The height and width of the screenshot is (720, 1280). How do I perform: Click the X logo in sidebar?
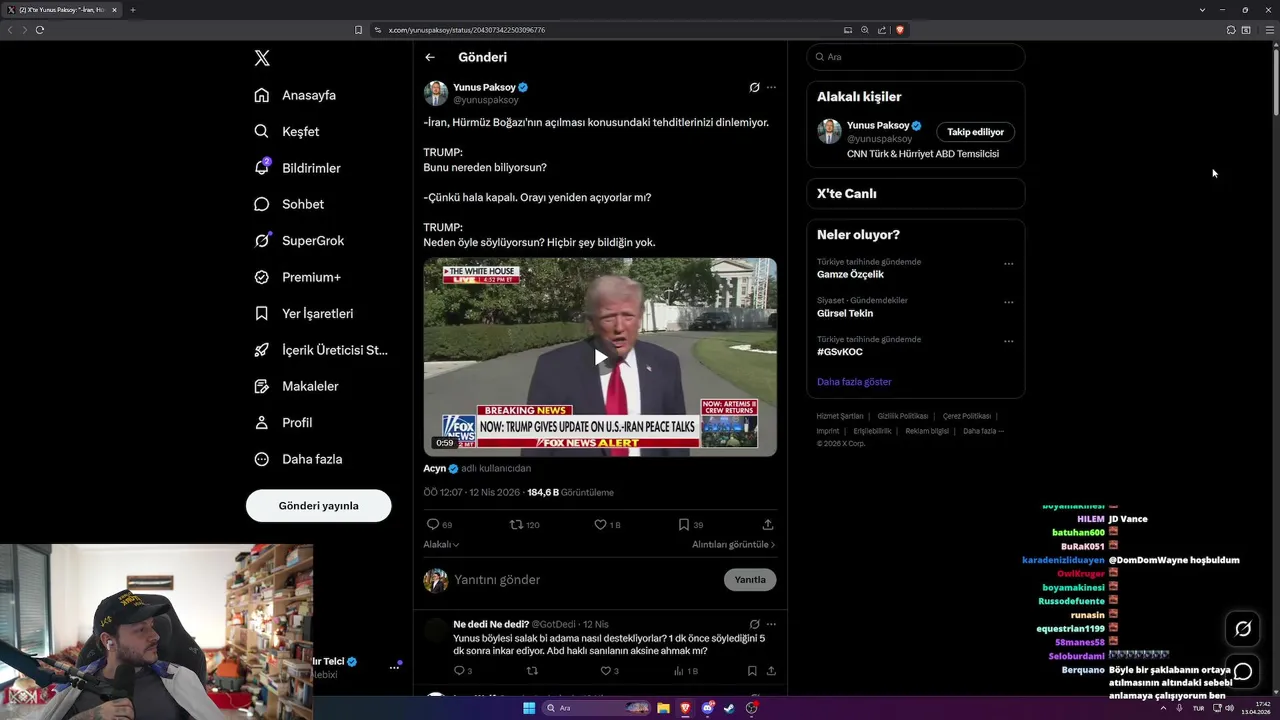pos(262,58)
